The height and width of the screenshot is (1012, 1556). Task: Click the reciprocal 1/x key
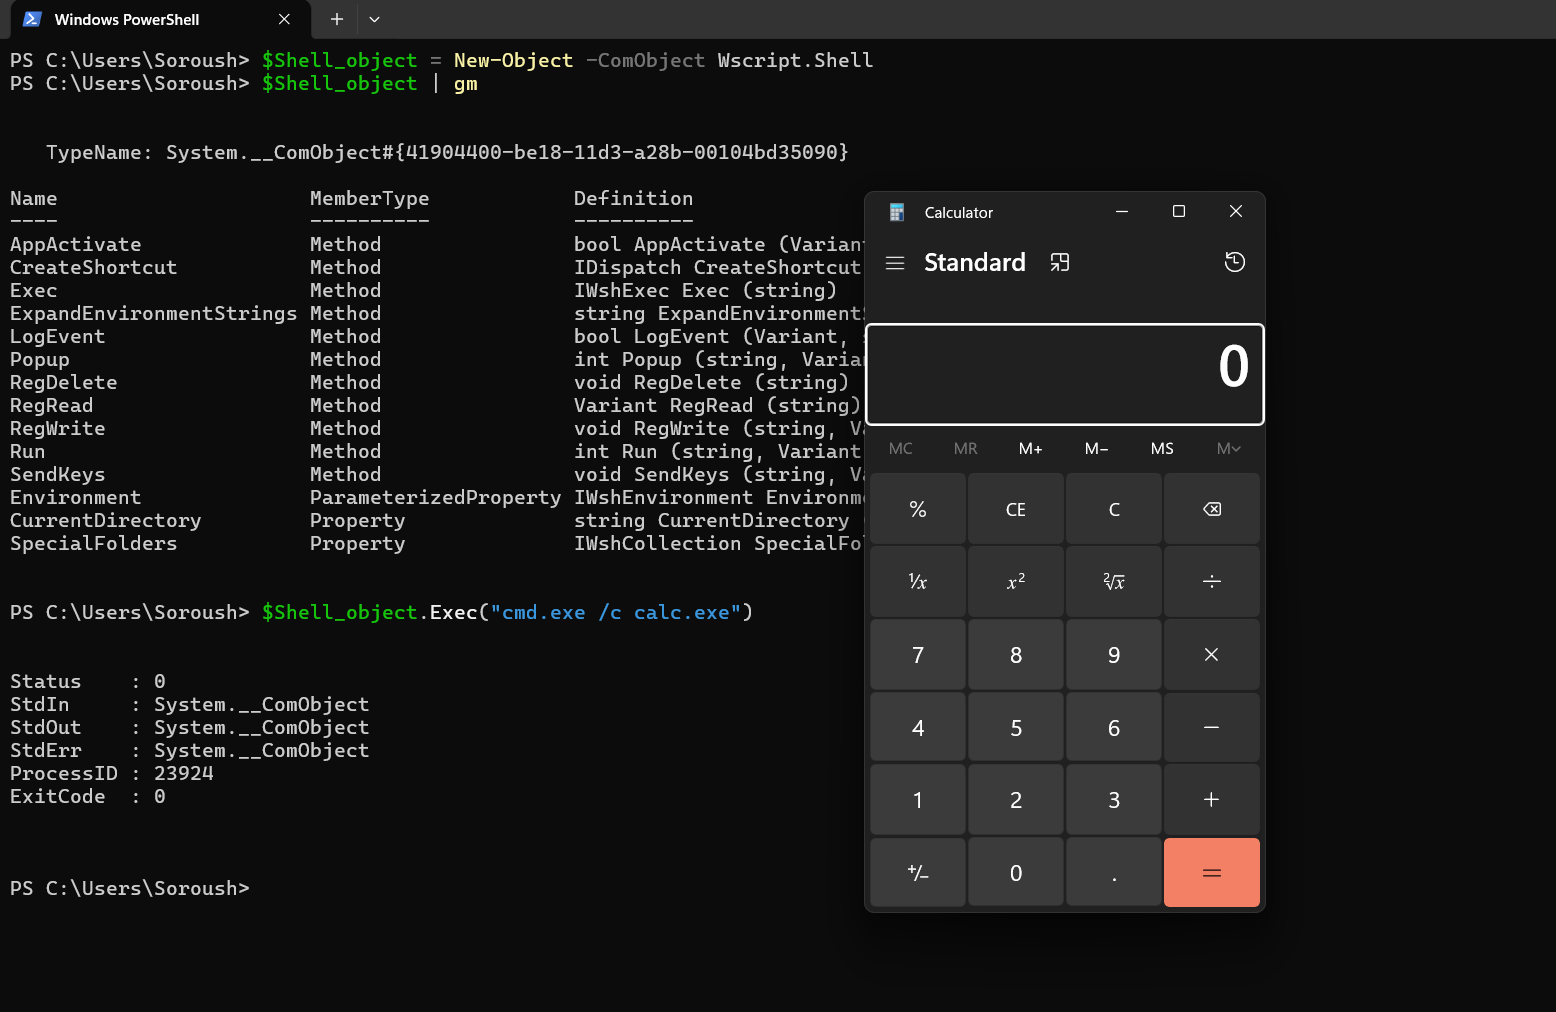pos(918,582)
